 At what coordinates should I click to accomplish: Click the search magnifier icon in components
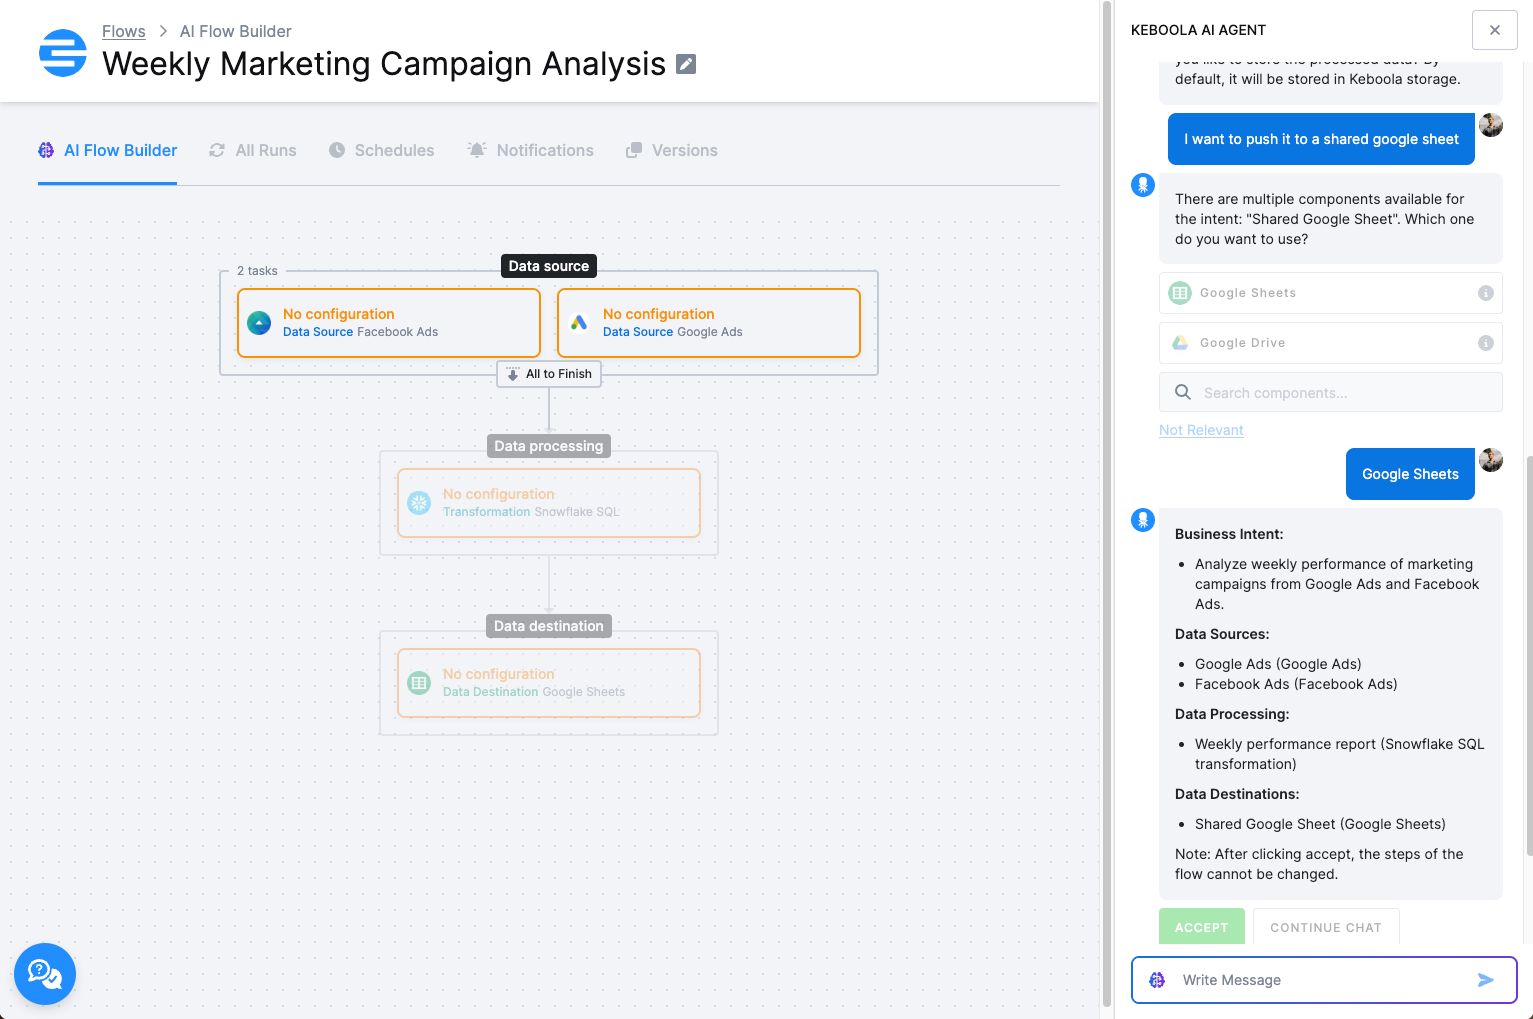(1183, 392)
